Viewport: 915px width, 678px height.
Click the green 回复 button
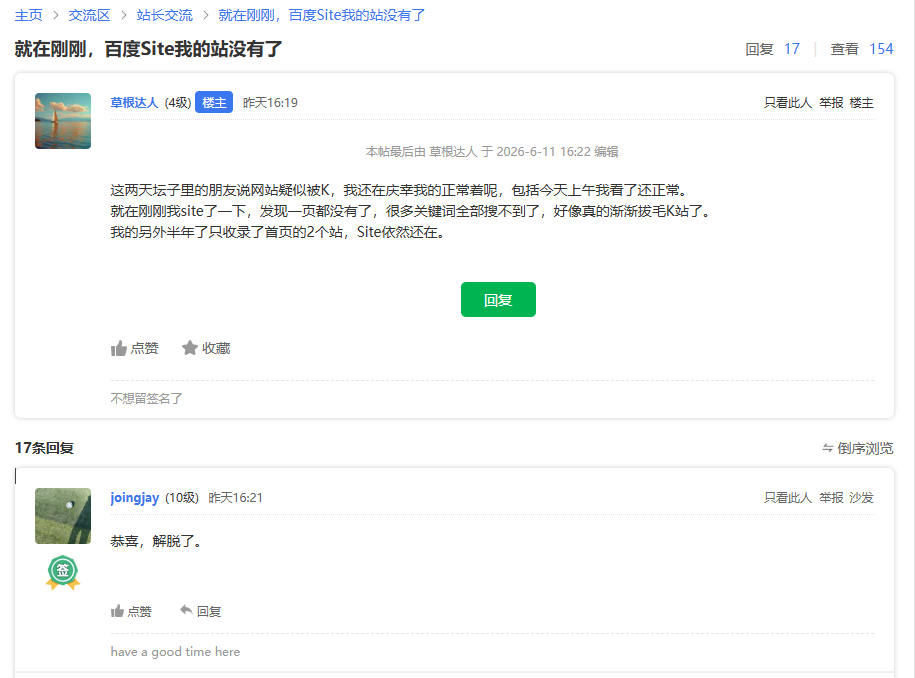click(498, 299)
